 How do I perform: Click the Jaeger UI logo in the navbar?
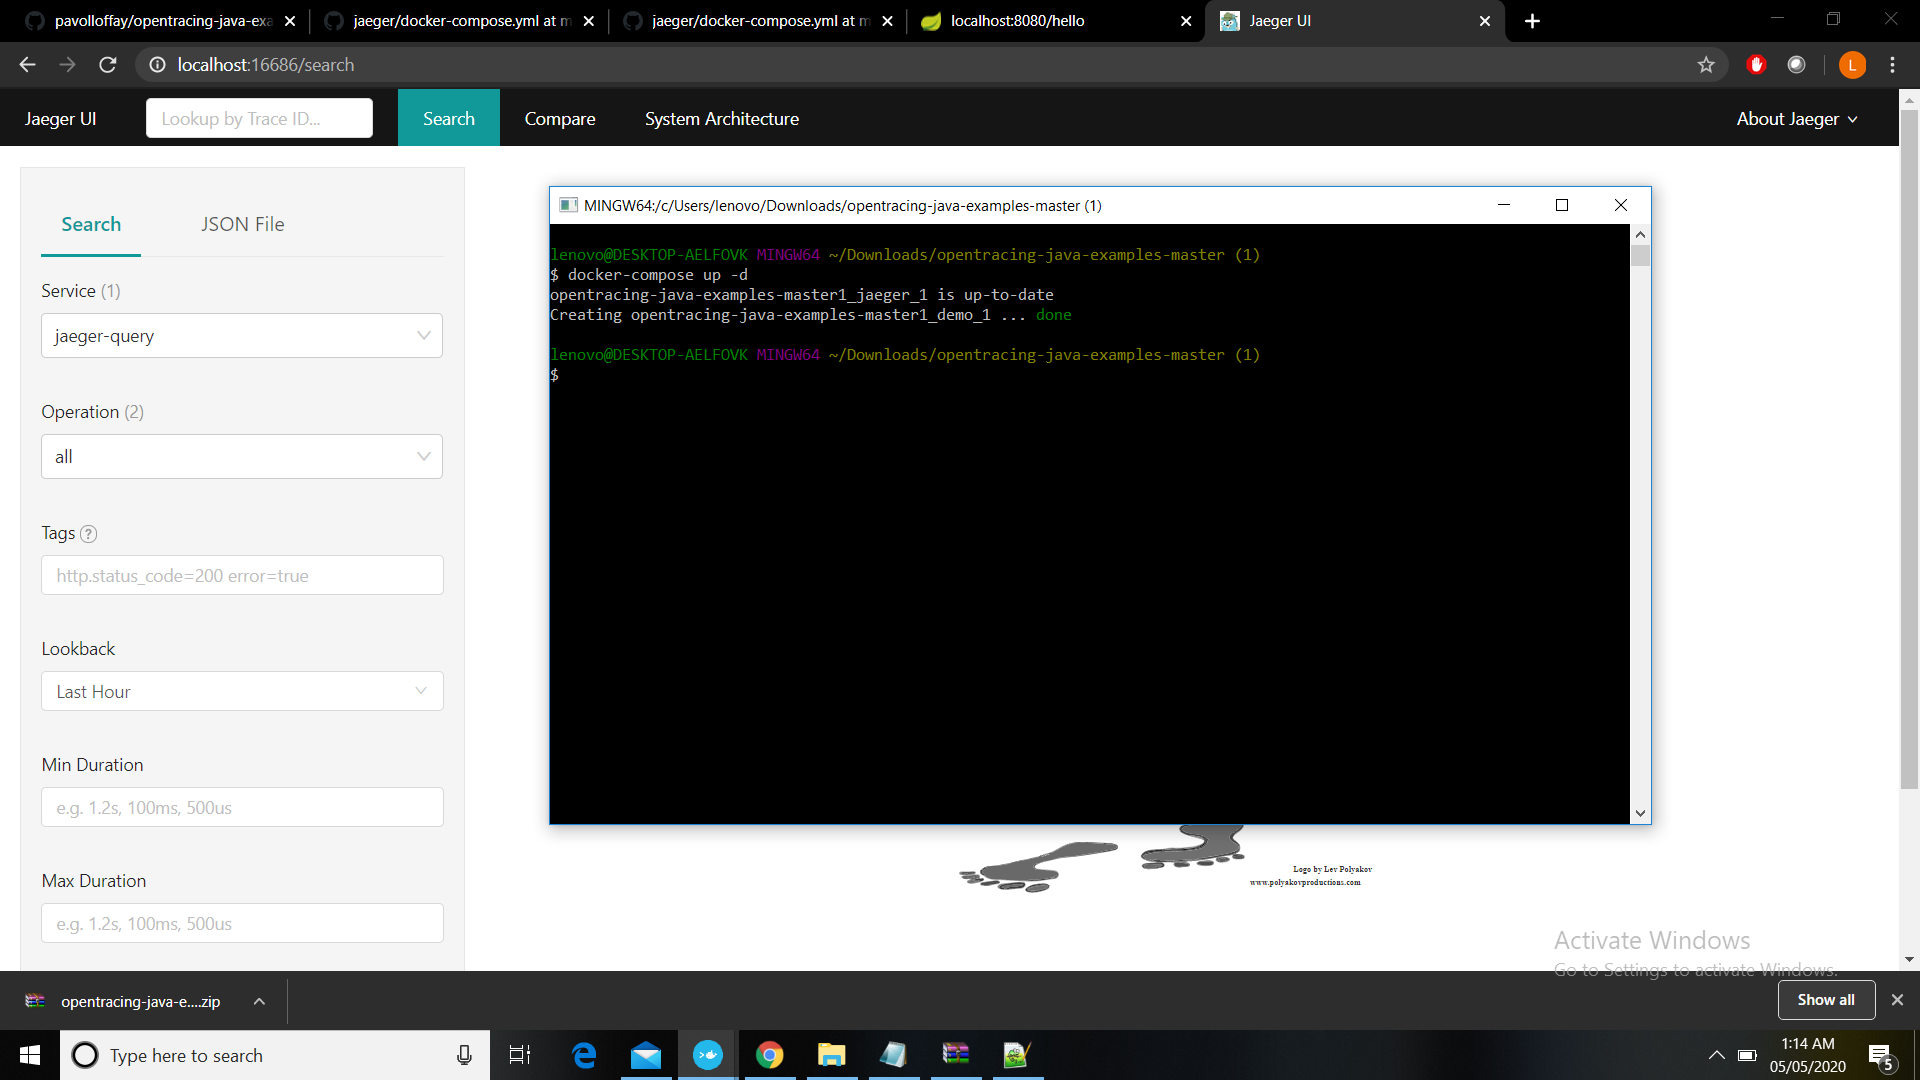[59, 118]
